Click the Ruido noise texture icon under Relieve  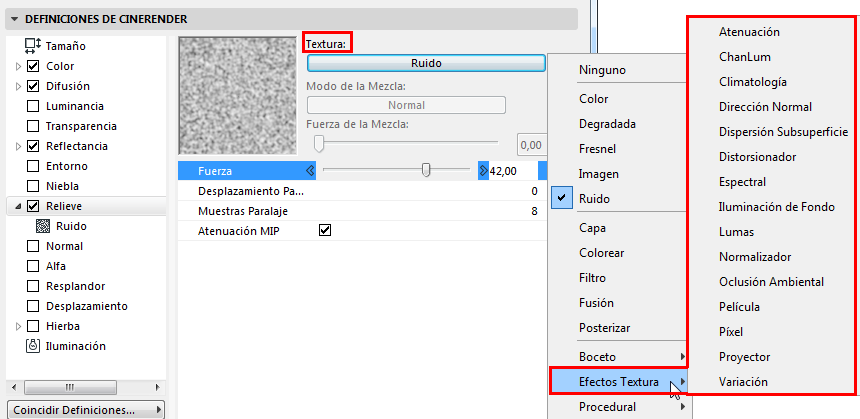tap(42, 226)
